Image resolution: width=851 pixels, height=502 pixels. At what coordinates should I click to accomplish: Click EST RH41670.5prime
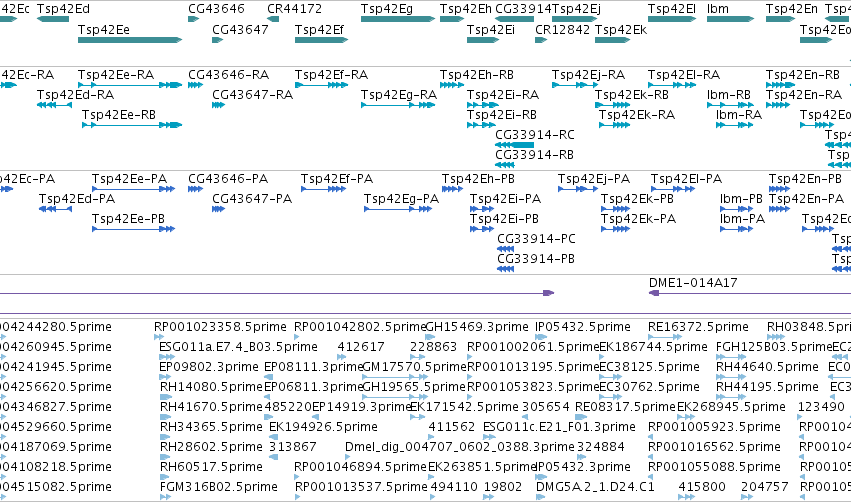pos(211,407)
